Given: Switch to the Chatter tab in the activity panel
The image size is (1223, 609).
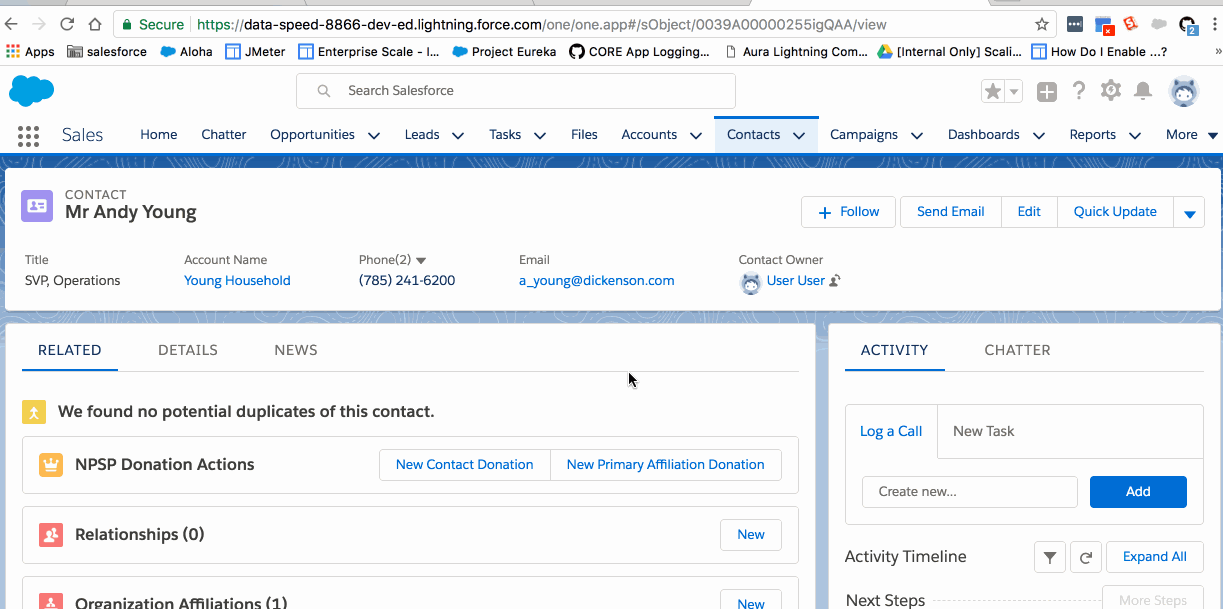Looking at the screenshot, I should pyautogui.click(x=1017, y=350).
